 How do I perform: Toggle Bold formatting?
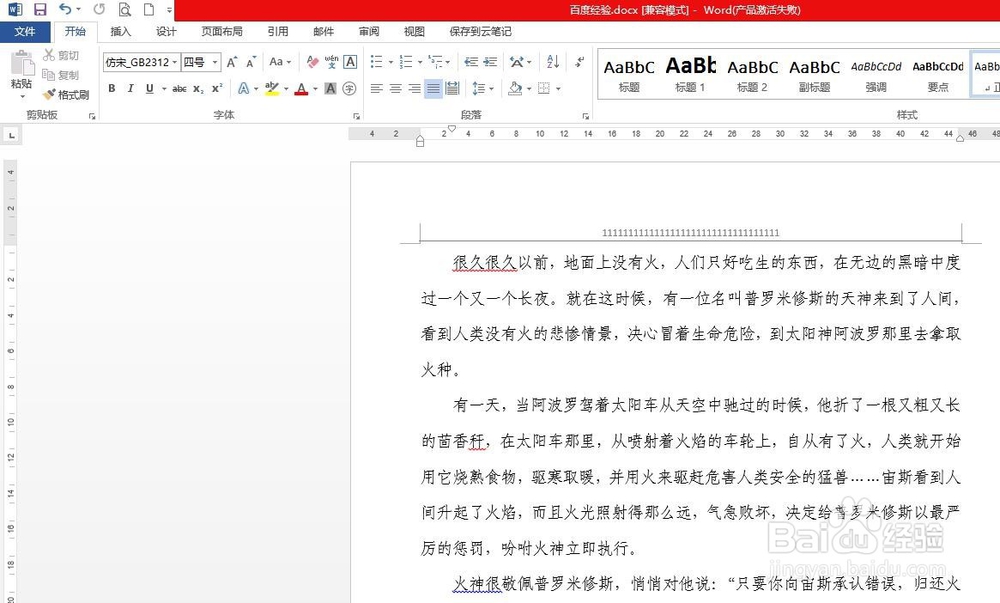(112, 89)
